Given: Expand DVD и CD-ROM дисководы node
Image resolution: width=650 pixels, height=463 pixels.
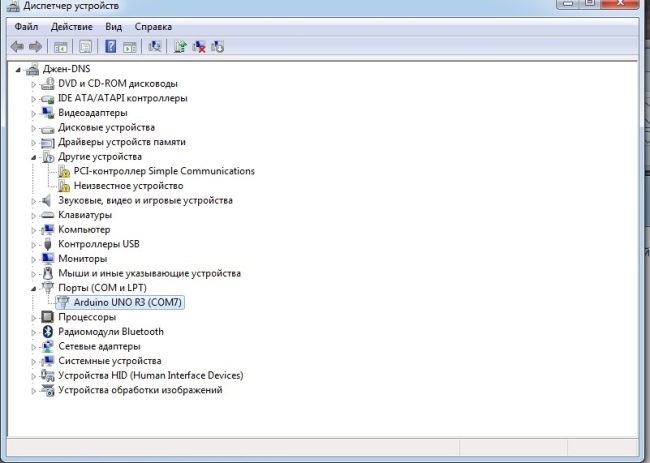Looking at the screenshot, I should tap(33, 84).
